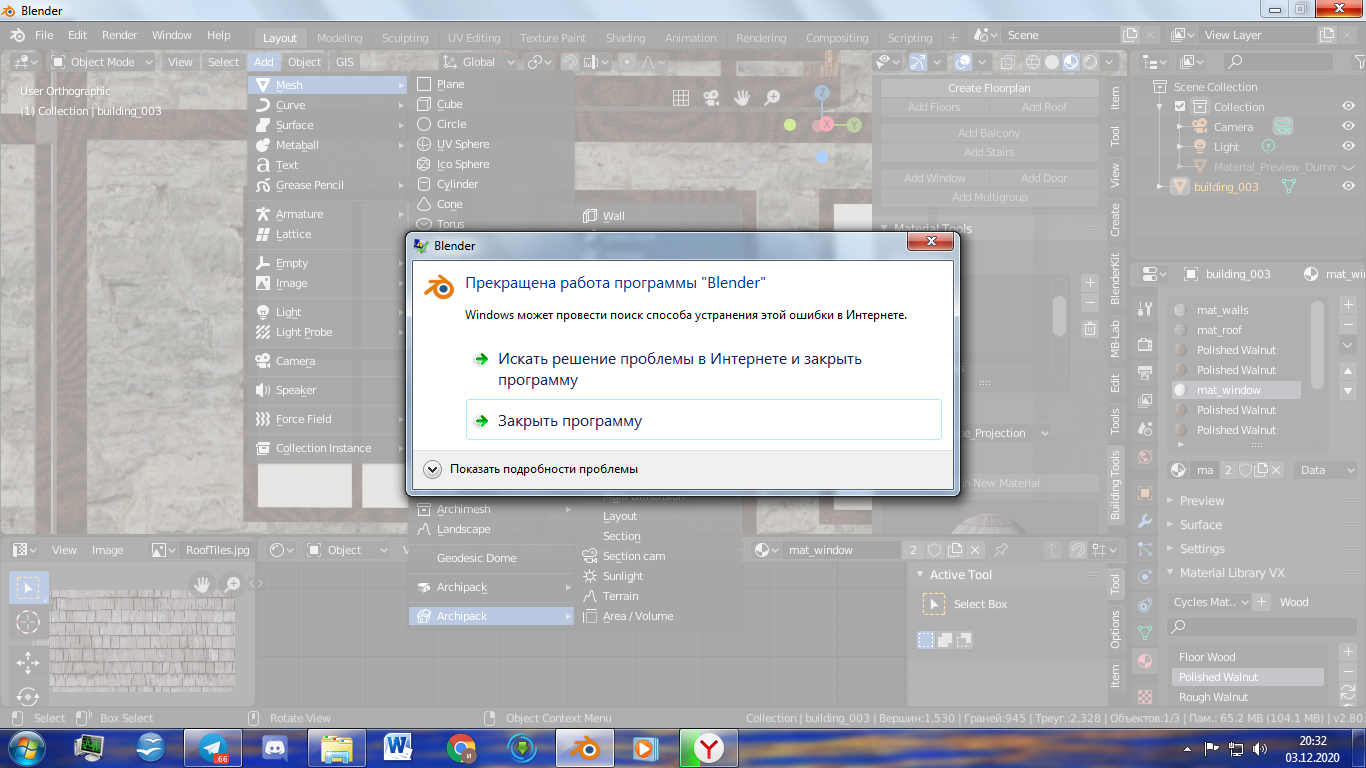Open the Object Mode dropdown
1366x768 pixels.
(x=102, y=62)
